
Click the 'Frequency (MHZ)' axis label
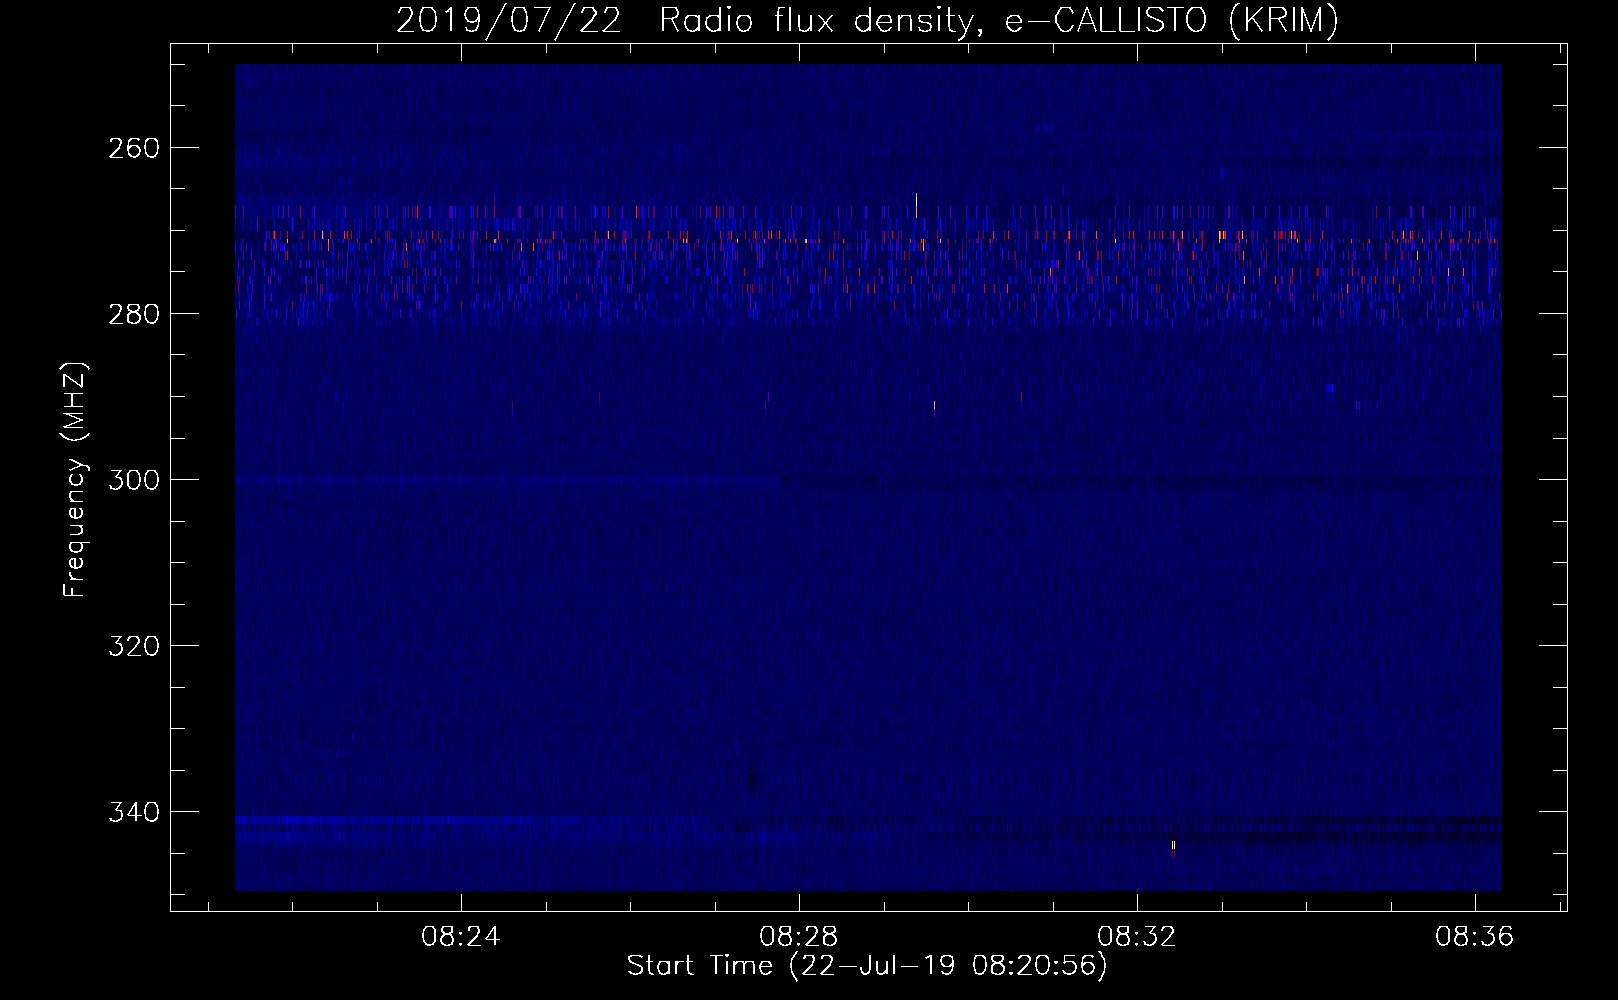(x=75, y=479)
